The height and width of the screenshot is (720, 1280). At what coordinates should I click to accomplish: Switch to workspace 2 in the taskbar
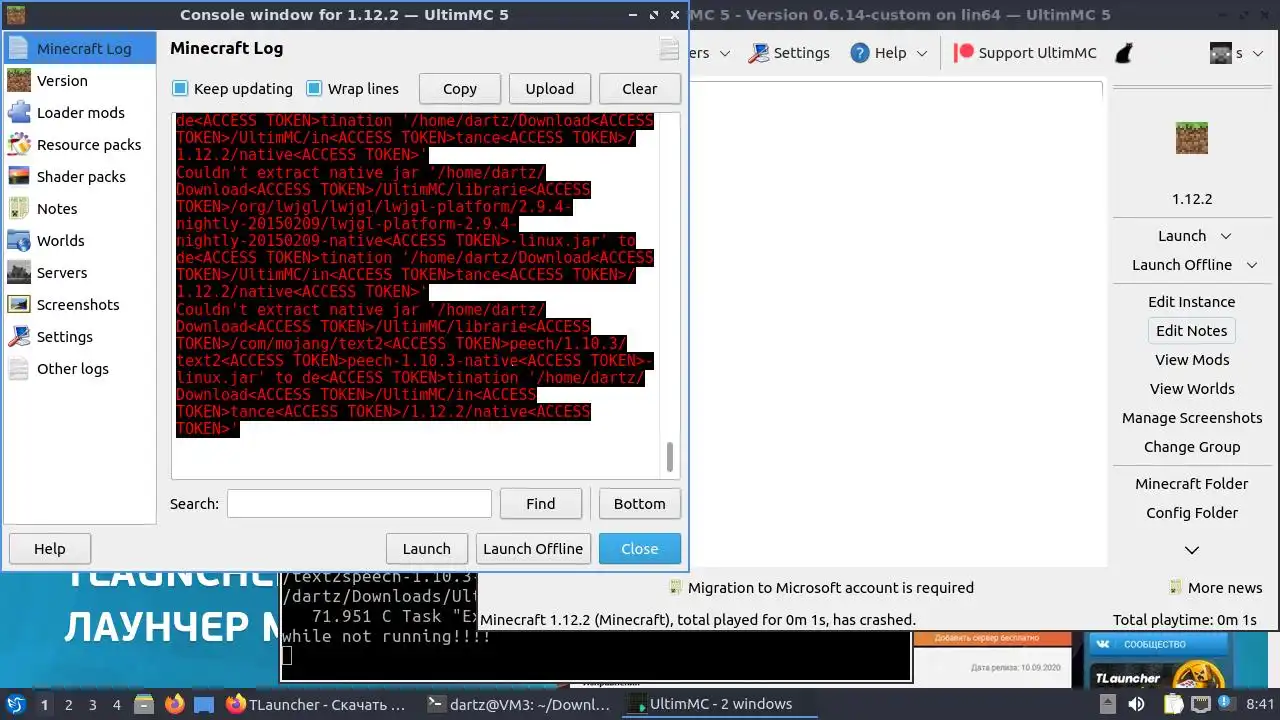tap(68, 704)
